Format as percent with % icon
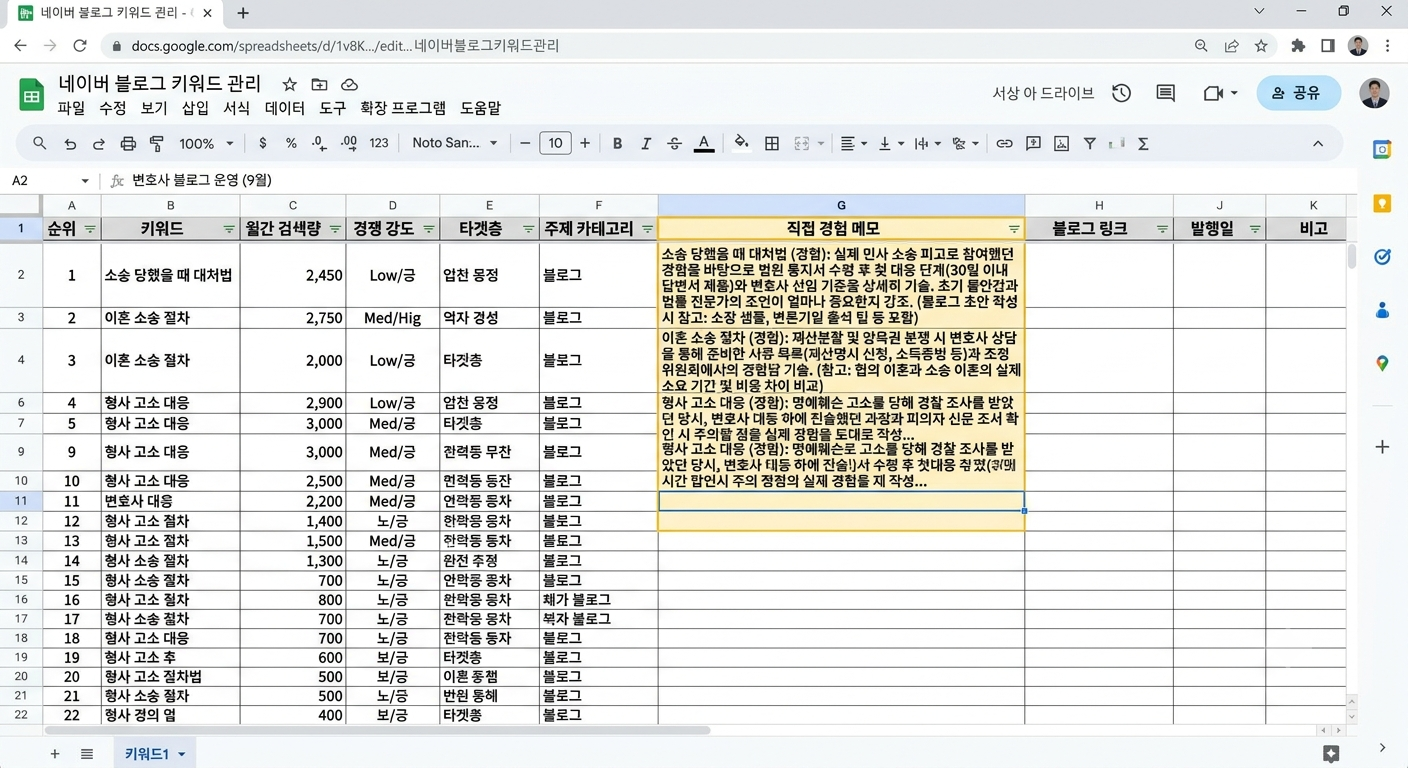Viewport: 1408px width, 768px height. [x=291, y=144]
